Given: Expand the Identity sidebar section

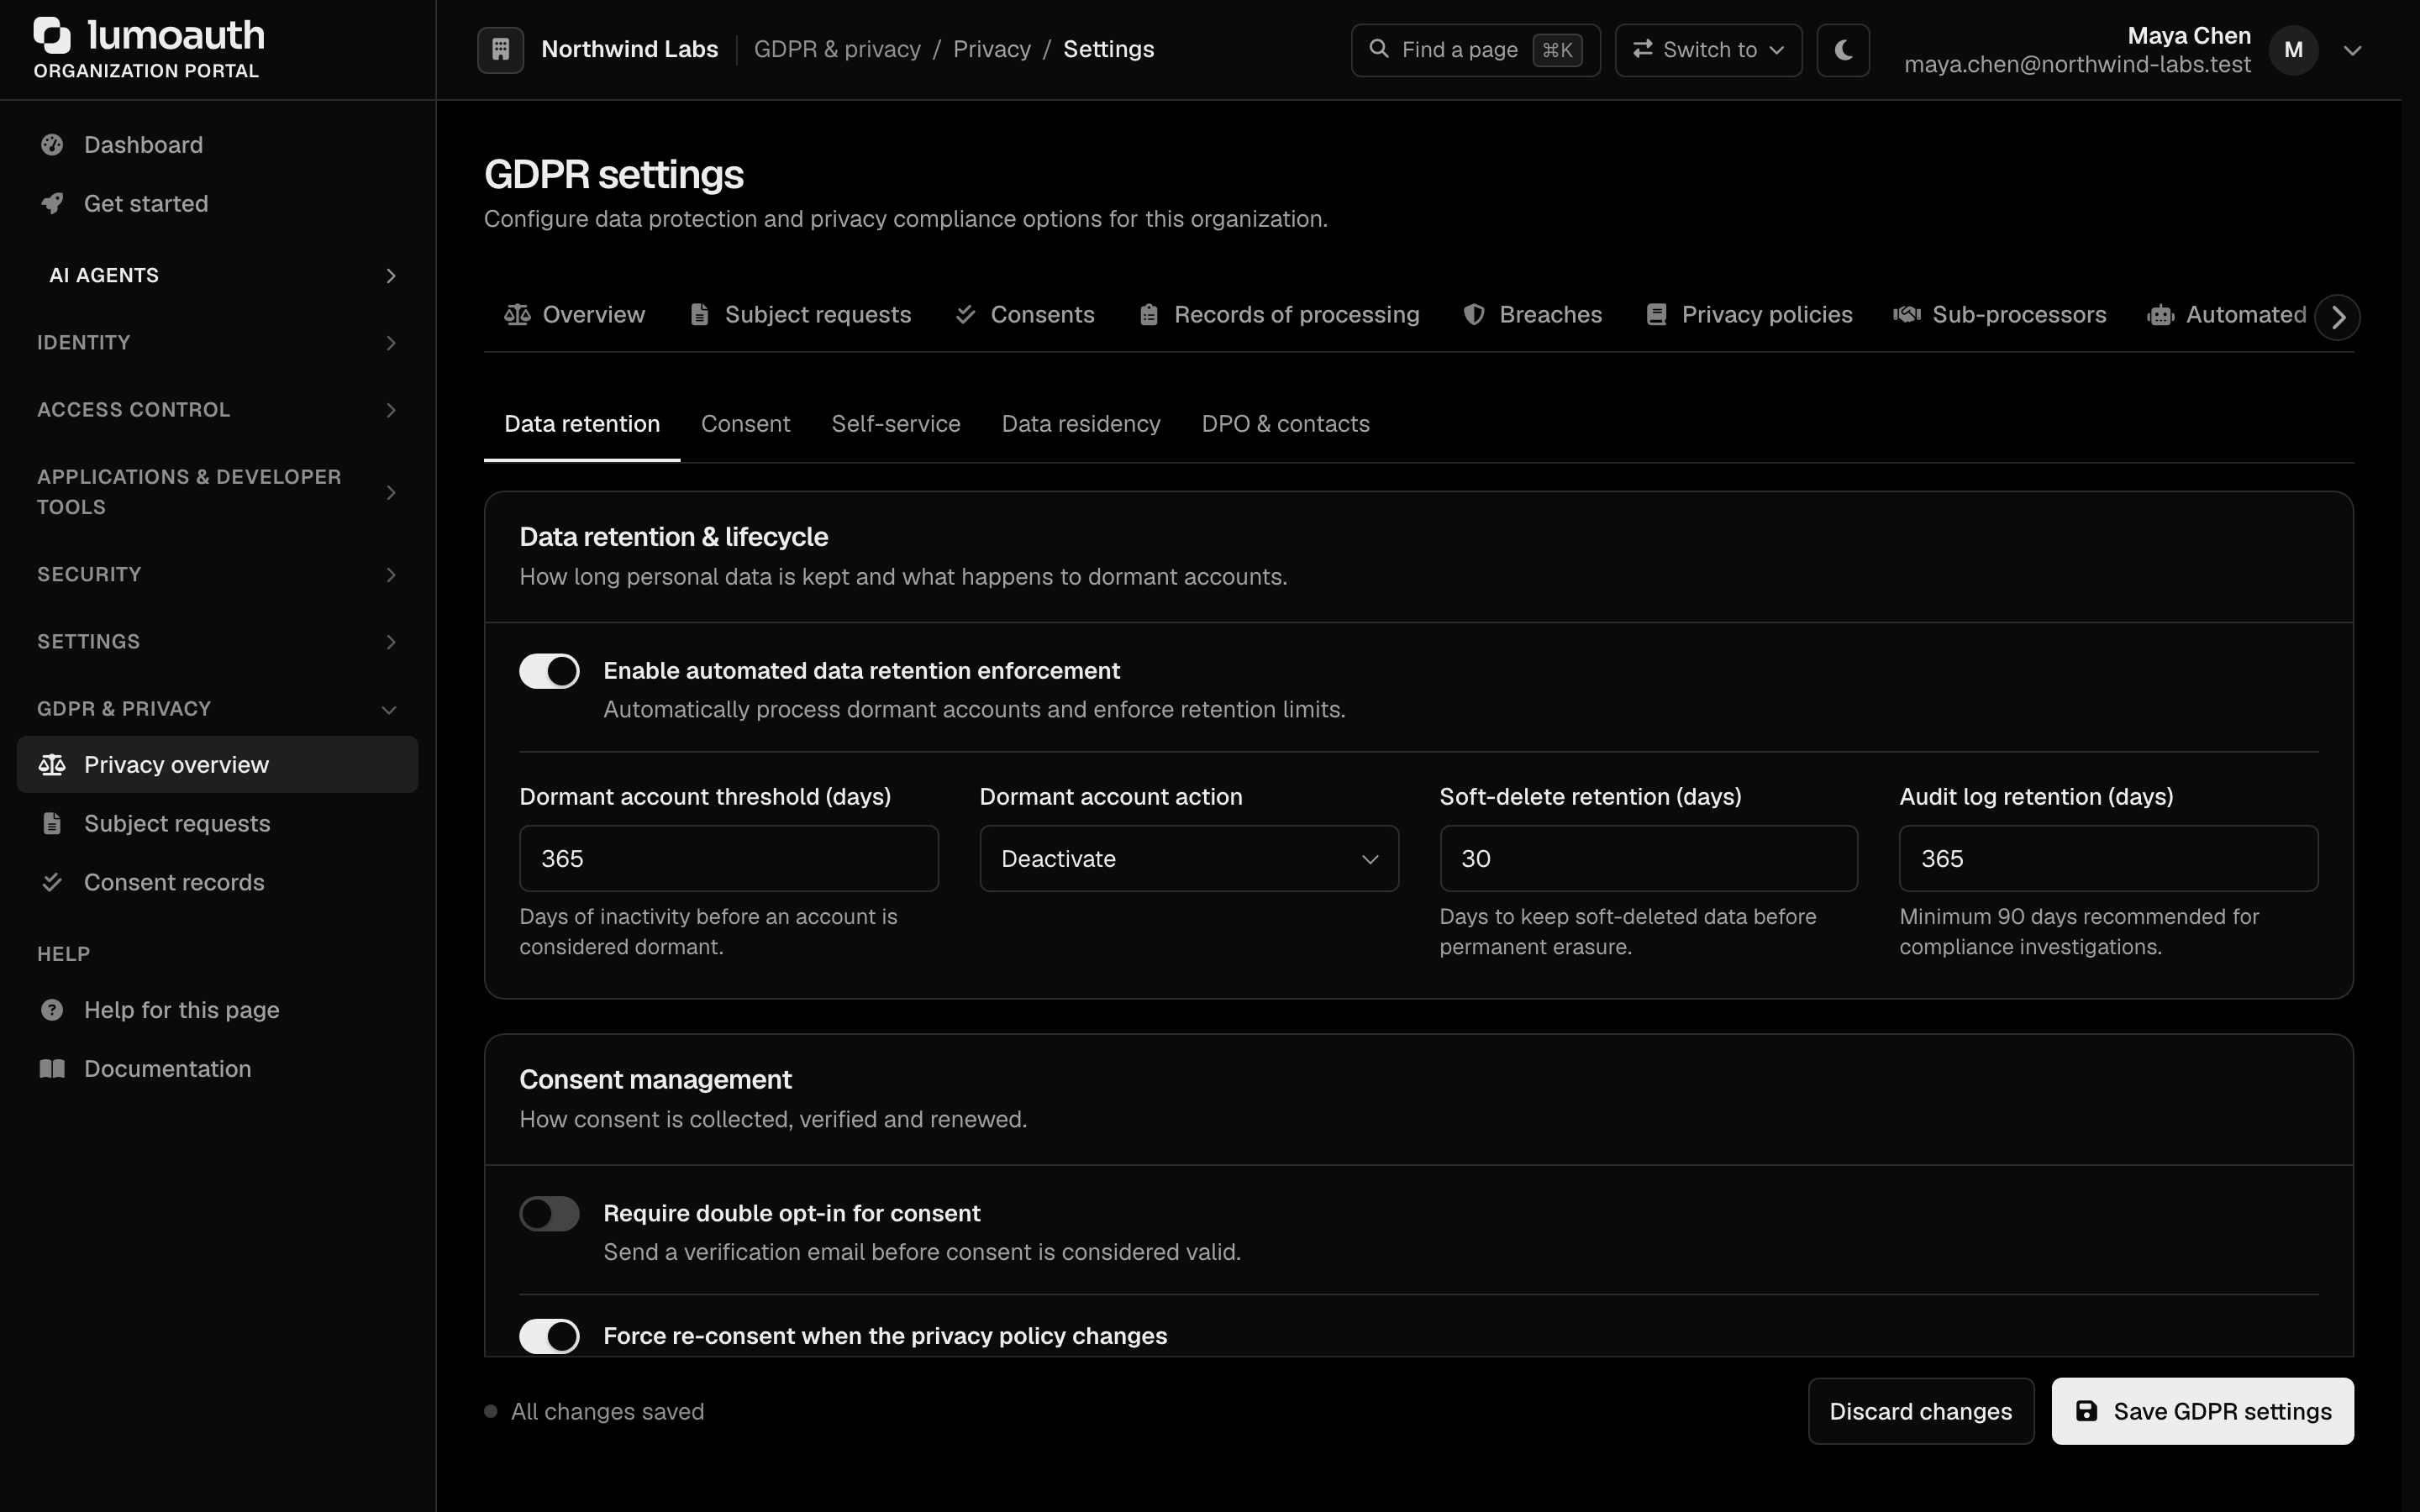Looking at the screenshot, I should 218,343.
